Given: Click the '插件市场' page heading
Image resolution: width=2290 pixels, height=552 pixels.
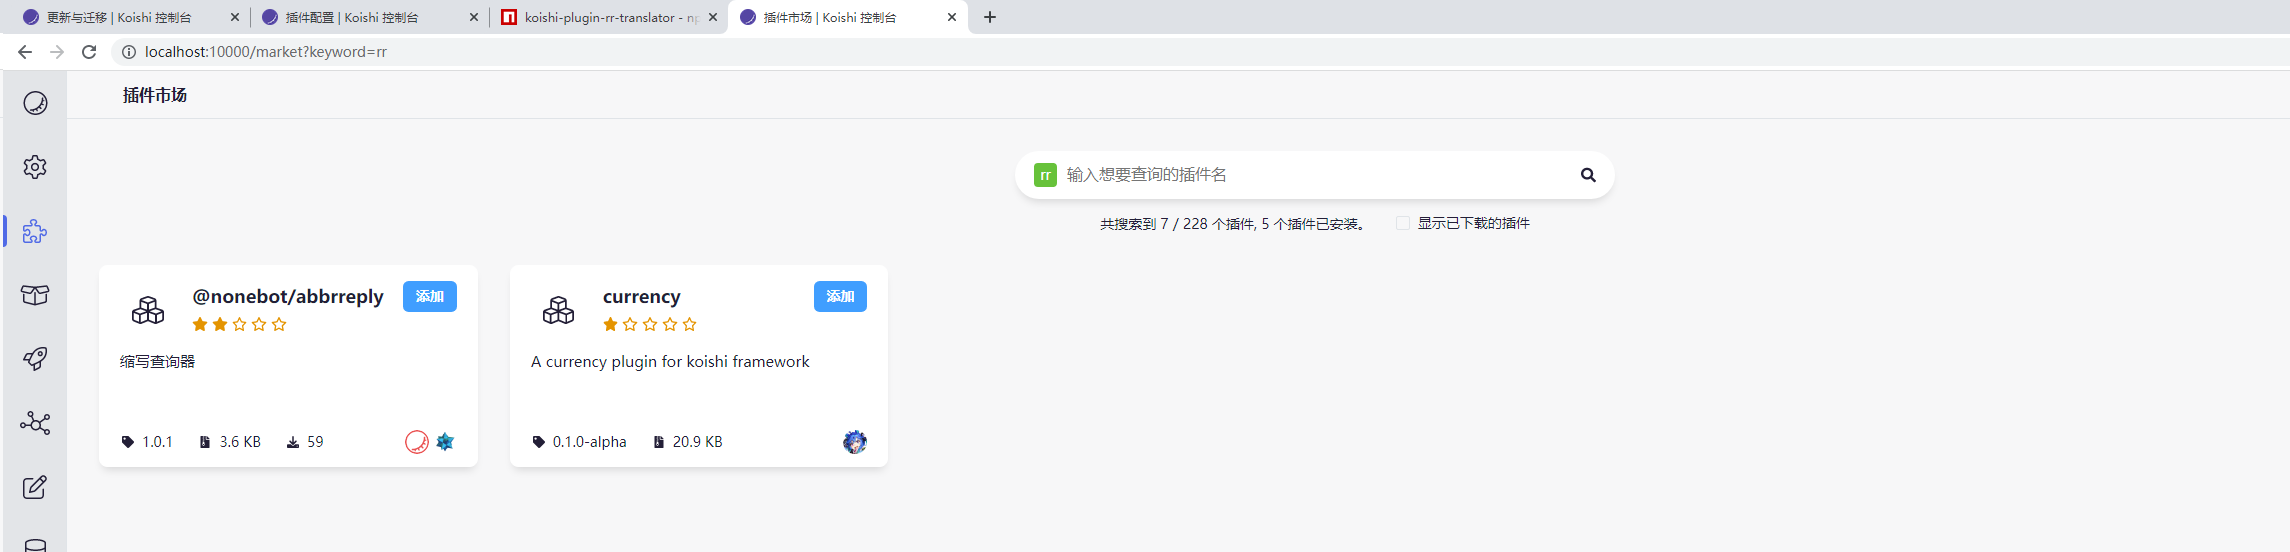Looking at the screenshot, I should point(155,95).
